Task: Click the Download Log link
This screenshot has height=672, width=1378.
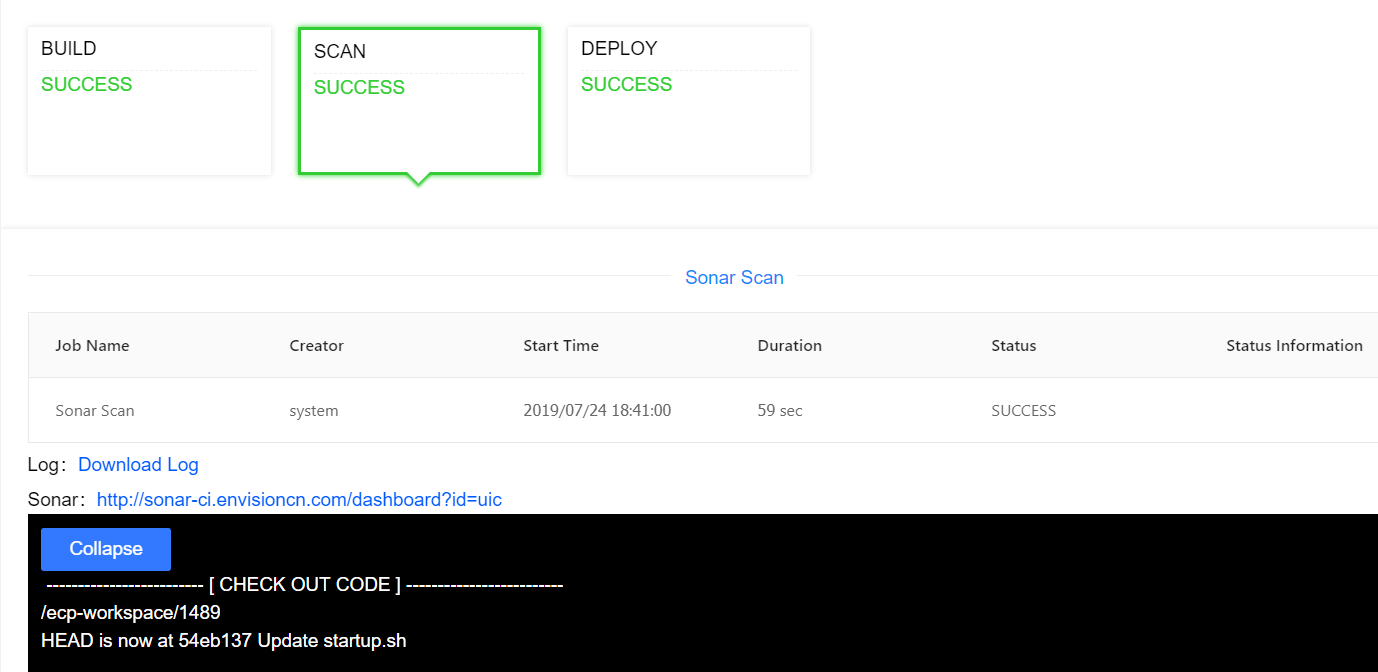Action: tap(138, 464)
